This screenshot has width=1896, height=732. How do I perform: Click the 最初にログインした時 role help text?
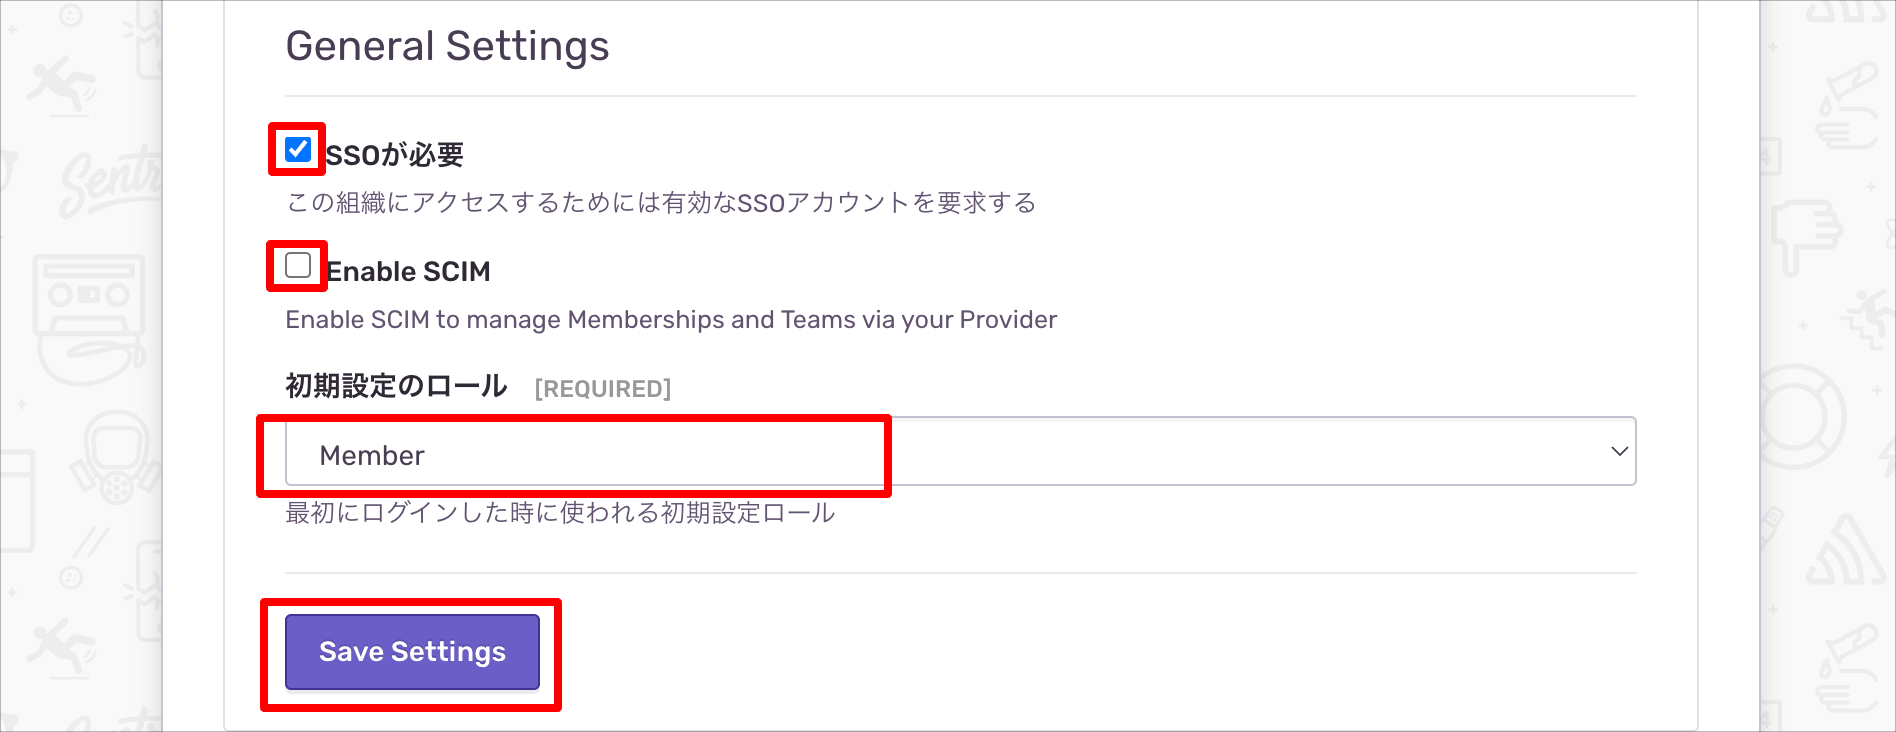pos(560,513)
